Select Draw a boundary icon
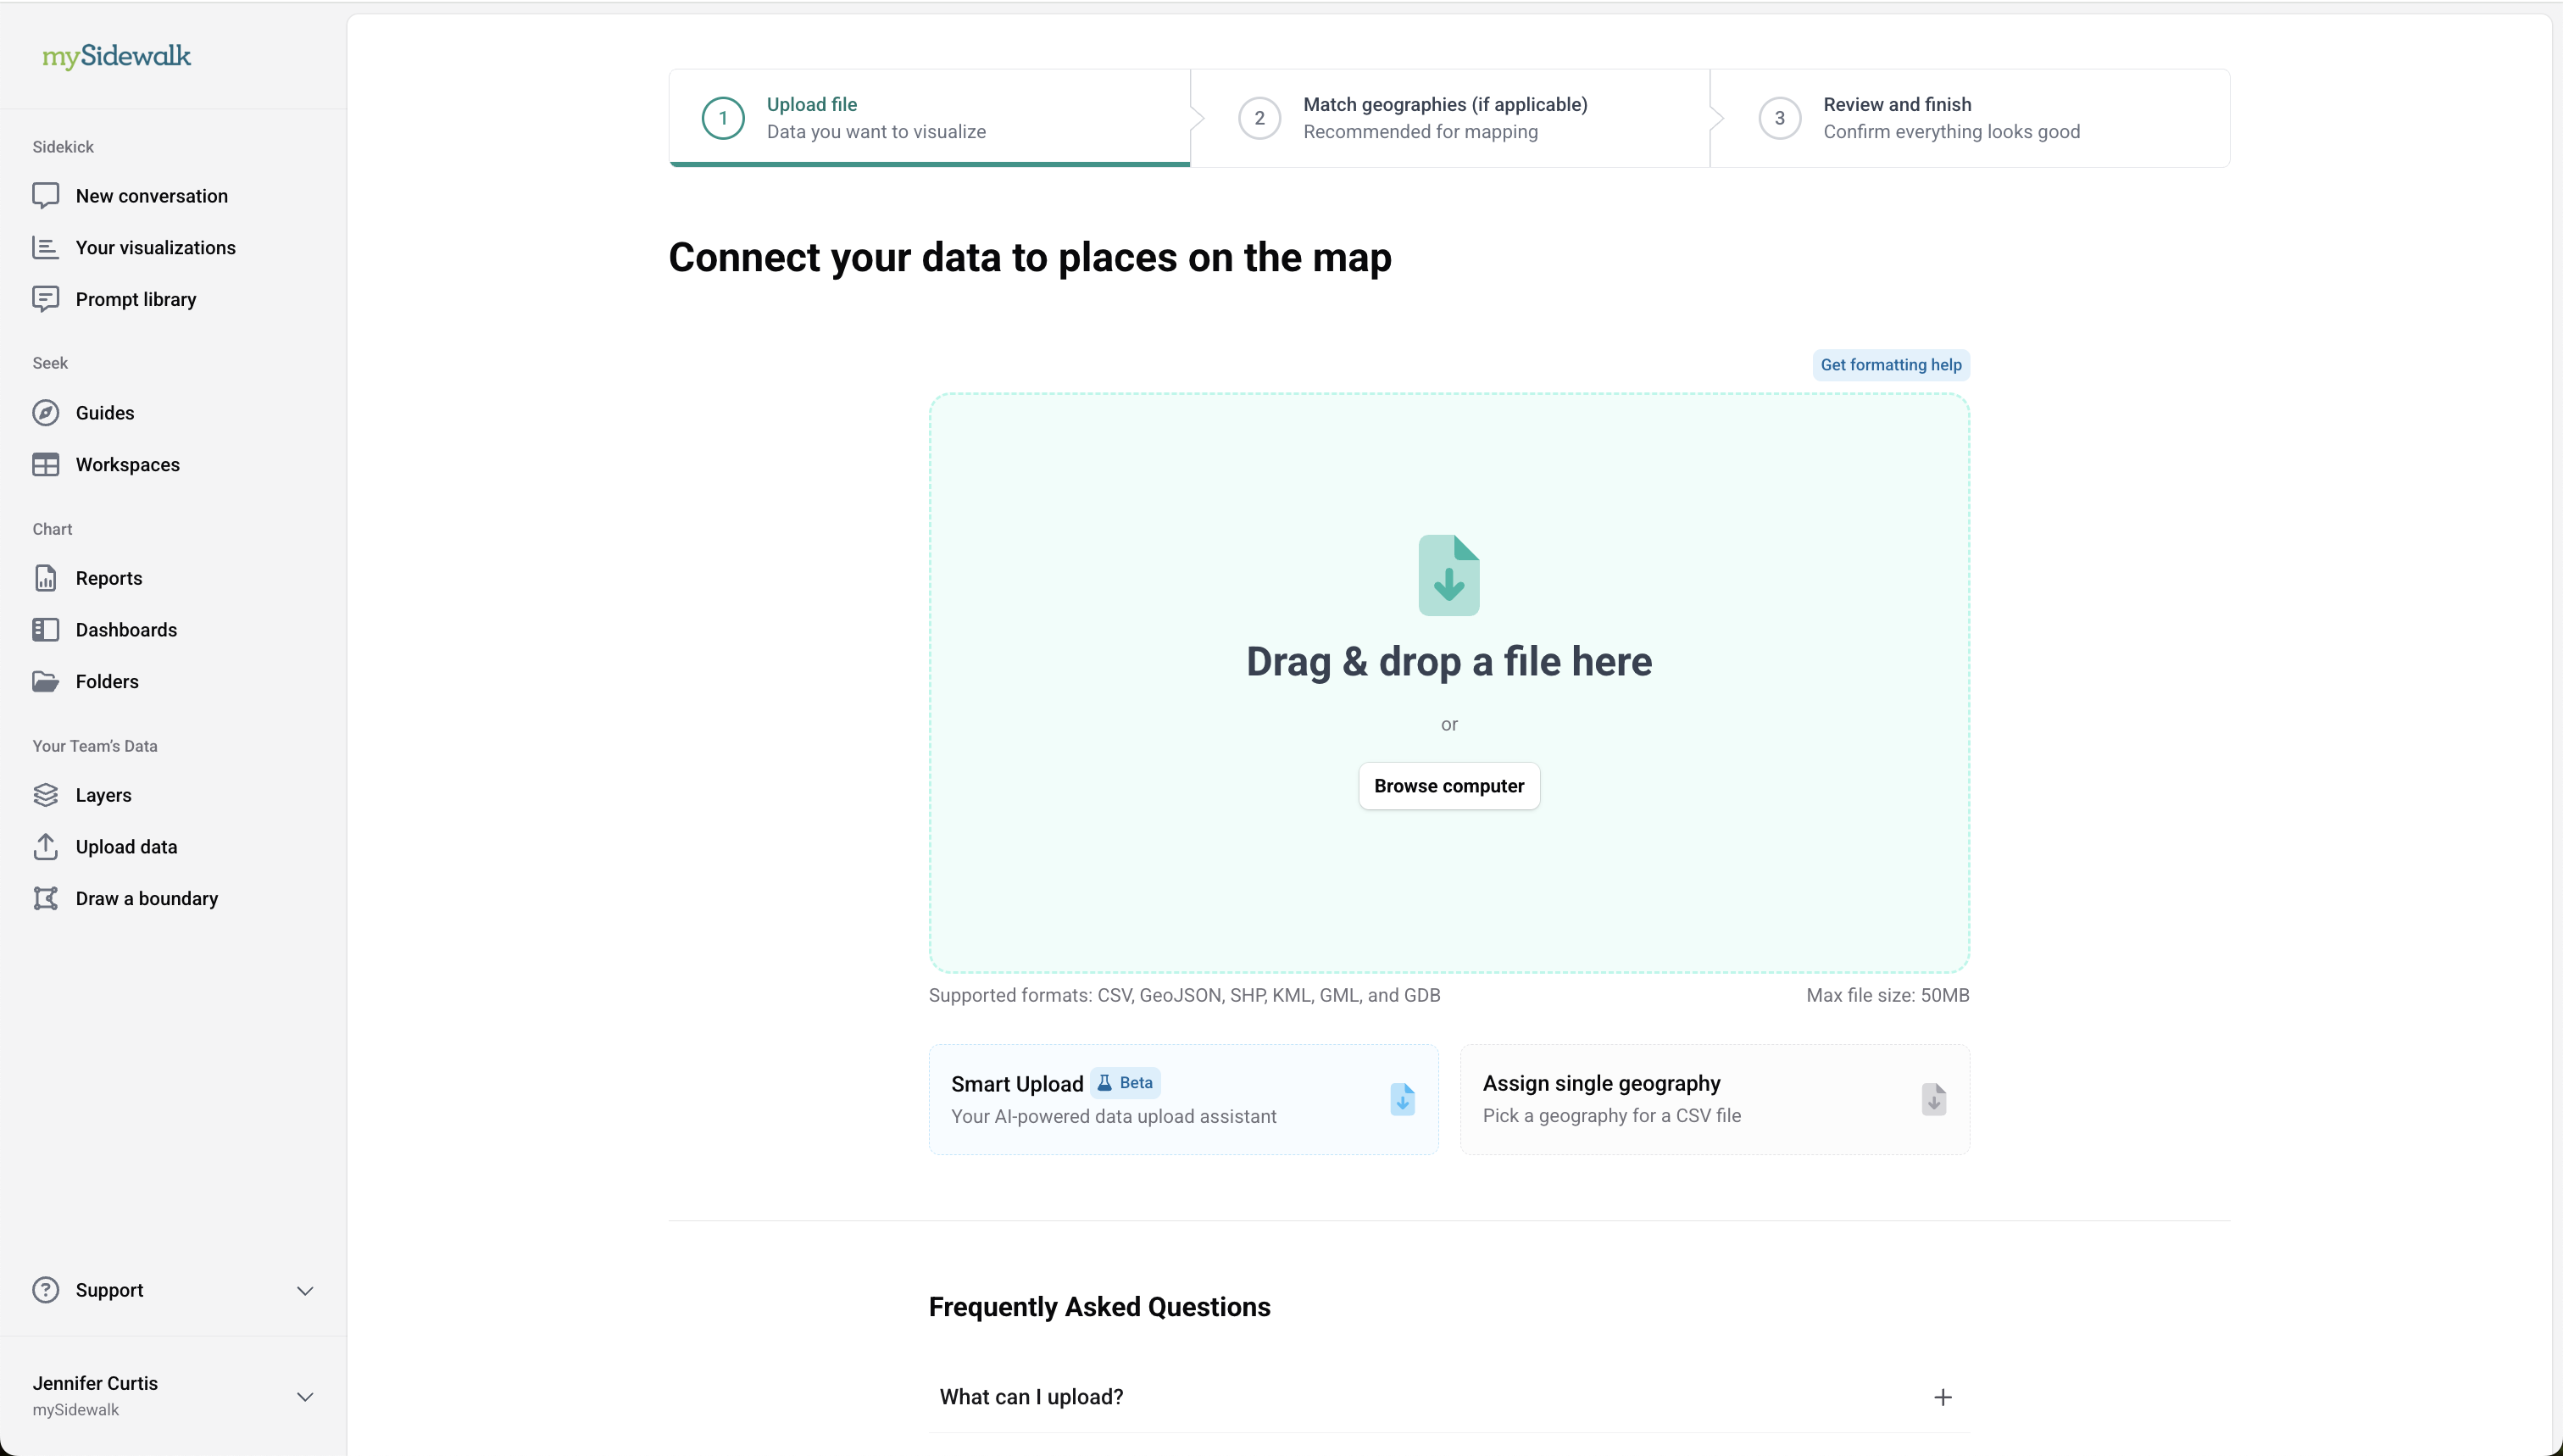 pyautogui.click(x=45, y=898)
